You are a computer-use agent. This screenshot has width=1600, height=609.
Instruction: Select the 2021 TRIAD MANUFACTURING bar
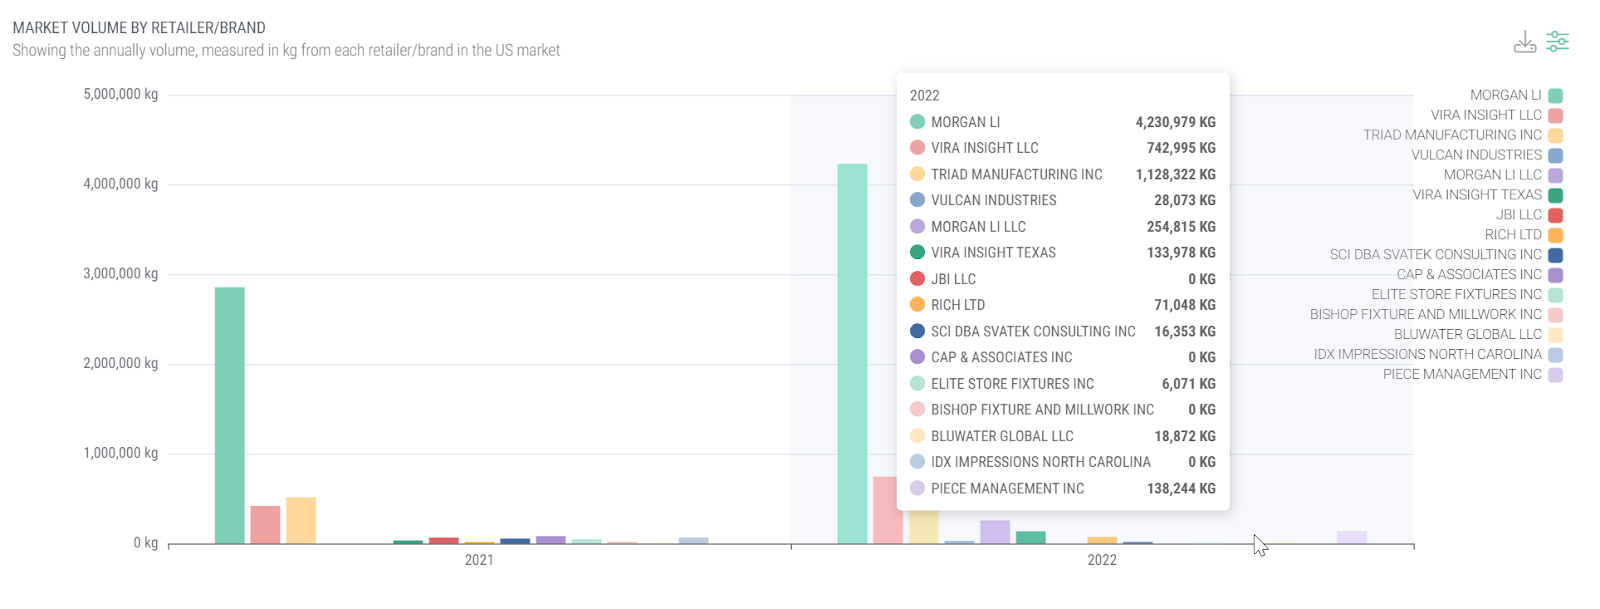pyautogui.click(x=301, y=521)
